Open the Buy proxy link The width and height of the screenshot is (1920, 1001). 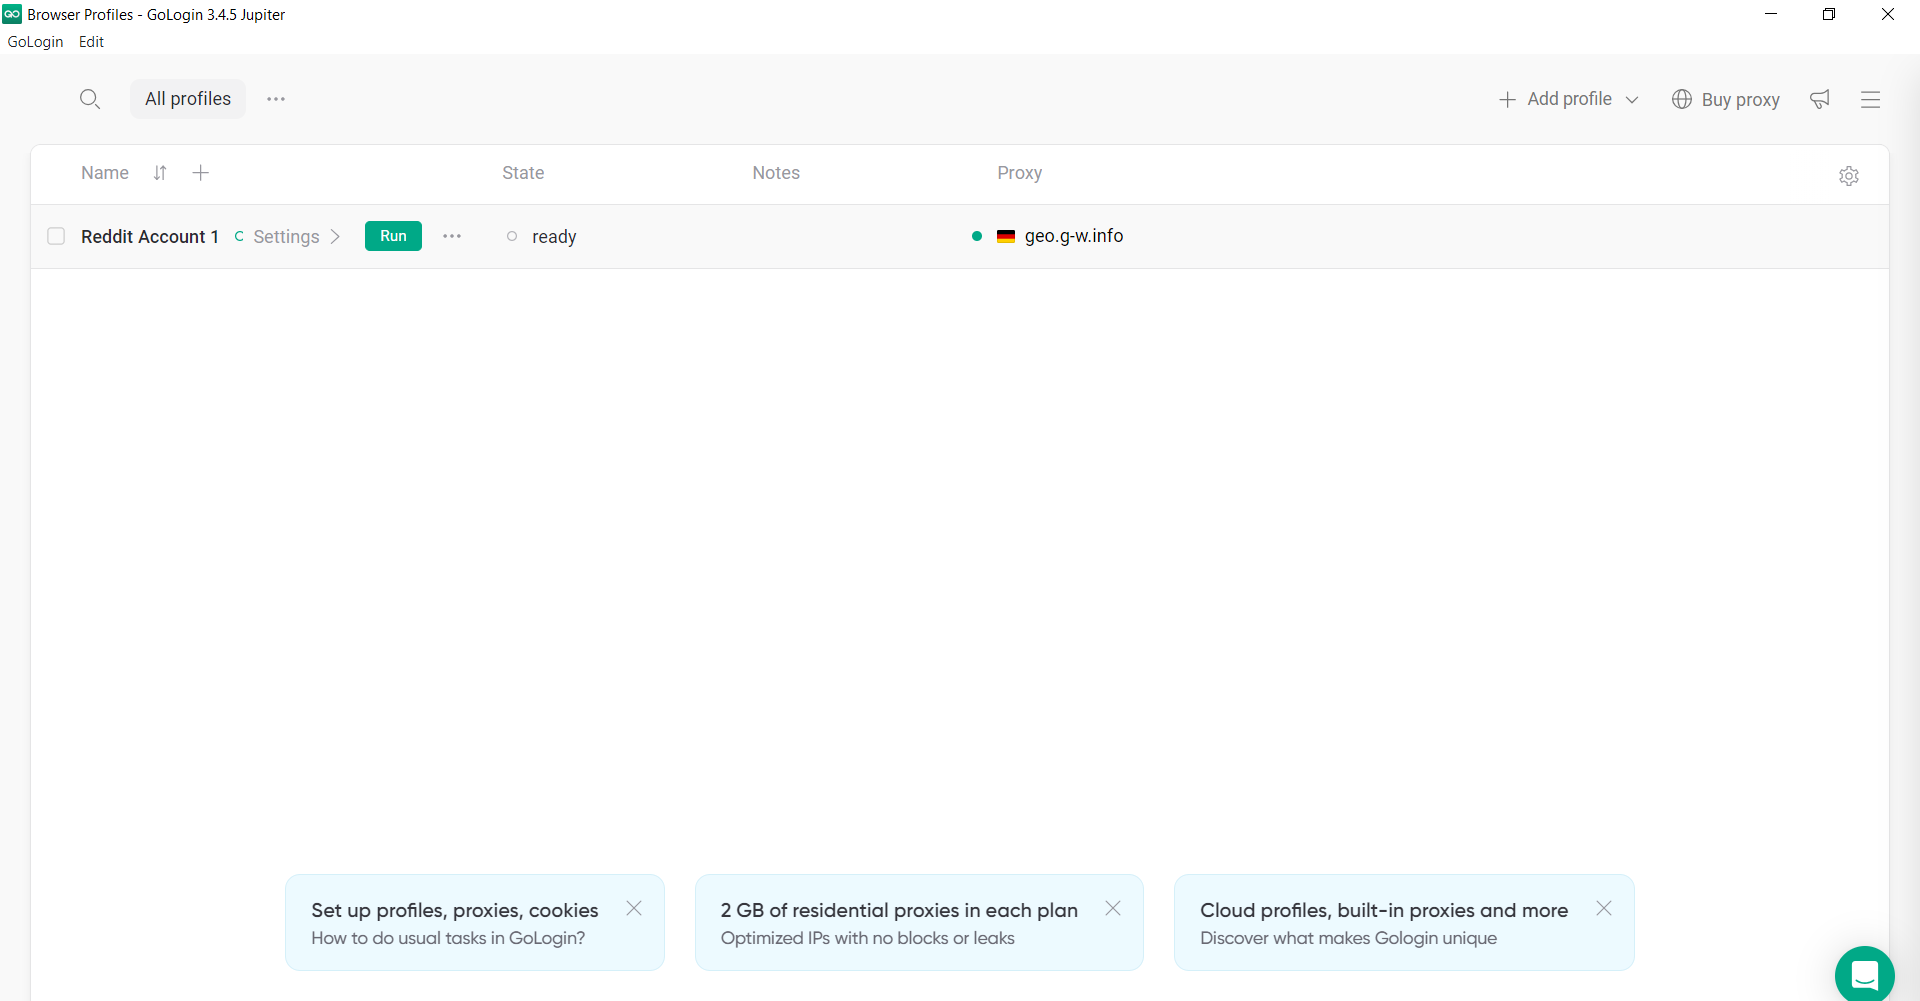click(x=1726, y=99)
